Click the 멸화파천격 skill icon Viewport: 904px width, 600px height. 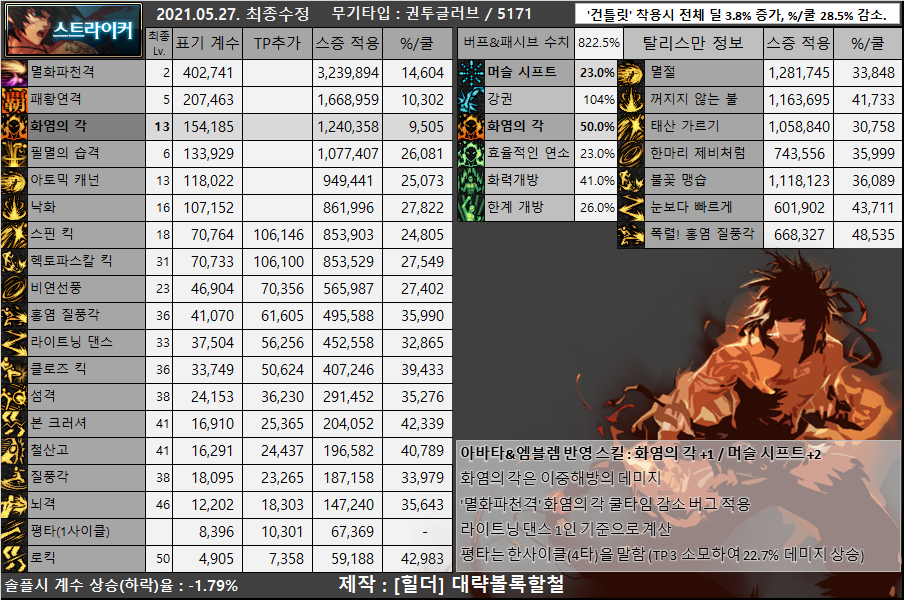pos(14,73)
